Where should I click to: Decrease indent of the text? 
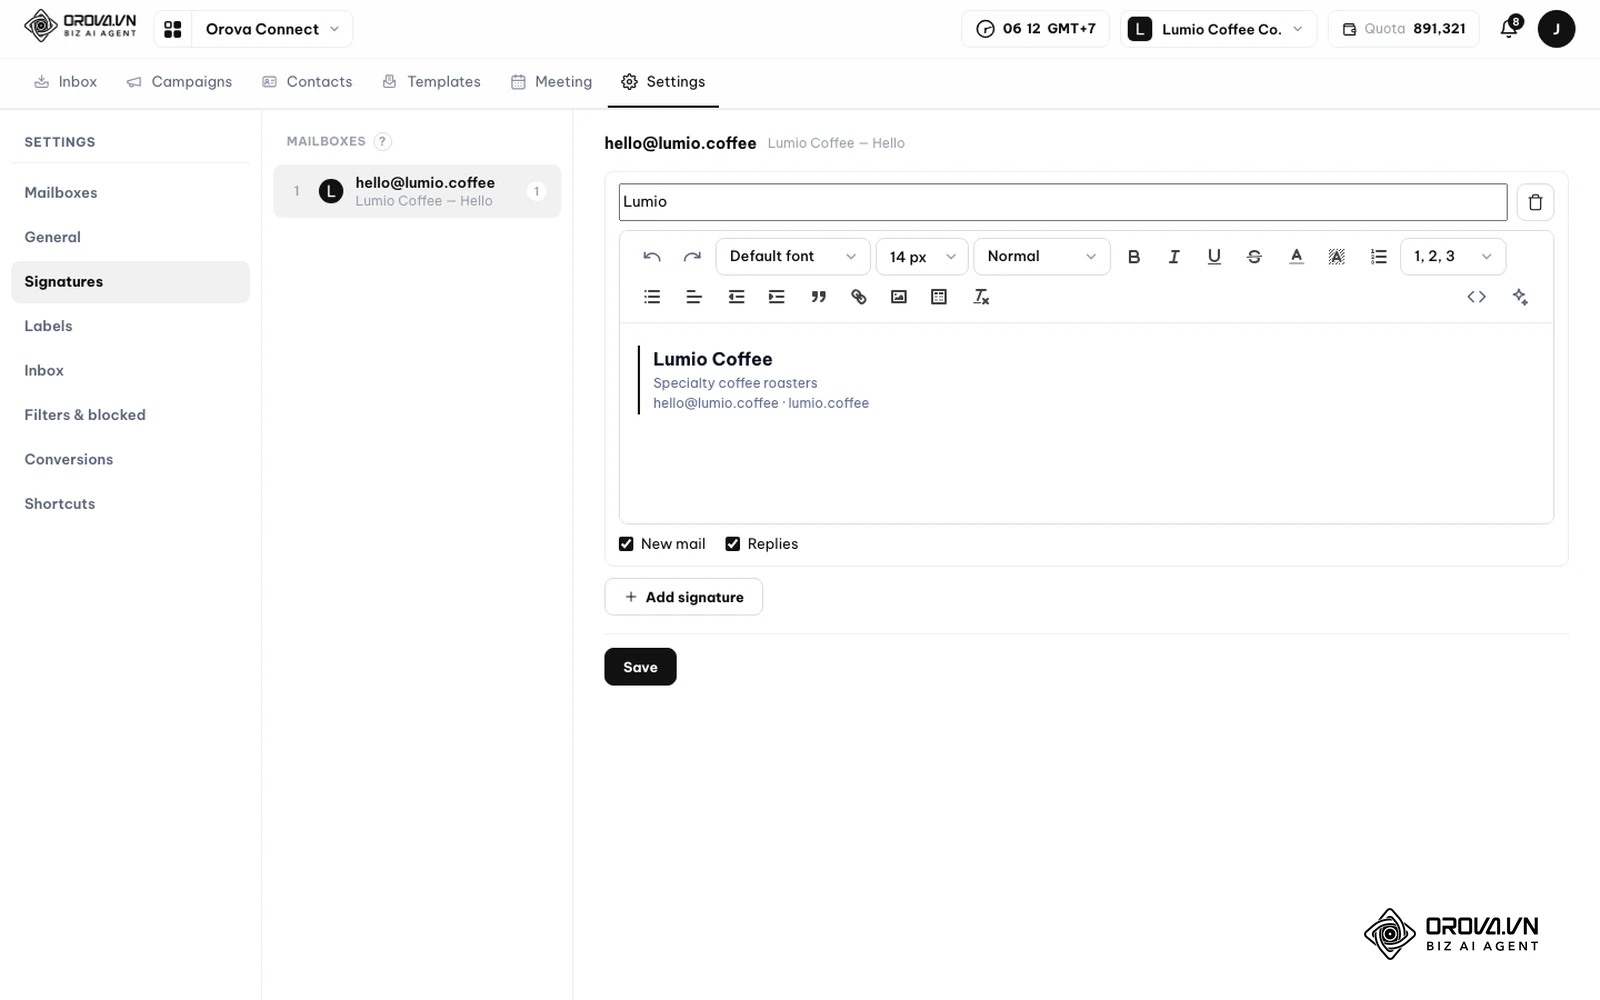click(736, 297)
